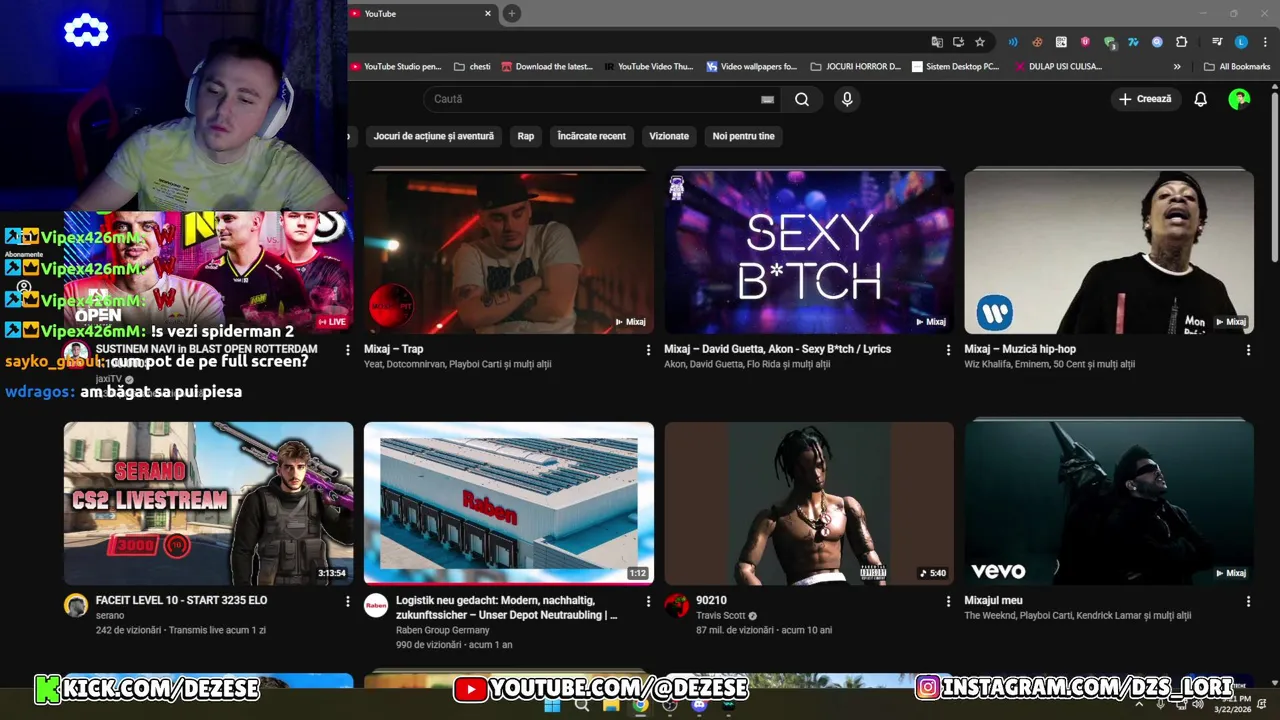Screen dimensions: 1280x720
Task: Open the Chrome profile L avatar
Action: click(x=1241, y=42)
